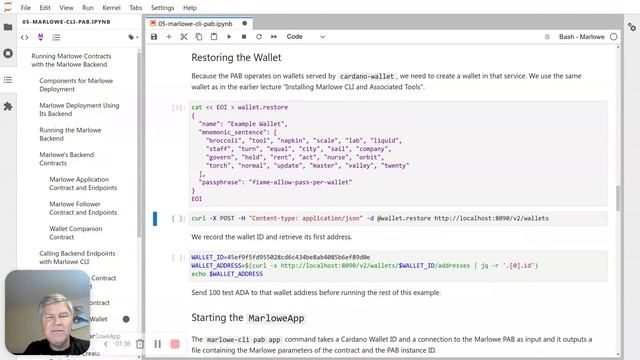The image size is (640, 360).
Task: Open the File Browser sidebar icon
Action: (8, 27)
